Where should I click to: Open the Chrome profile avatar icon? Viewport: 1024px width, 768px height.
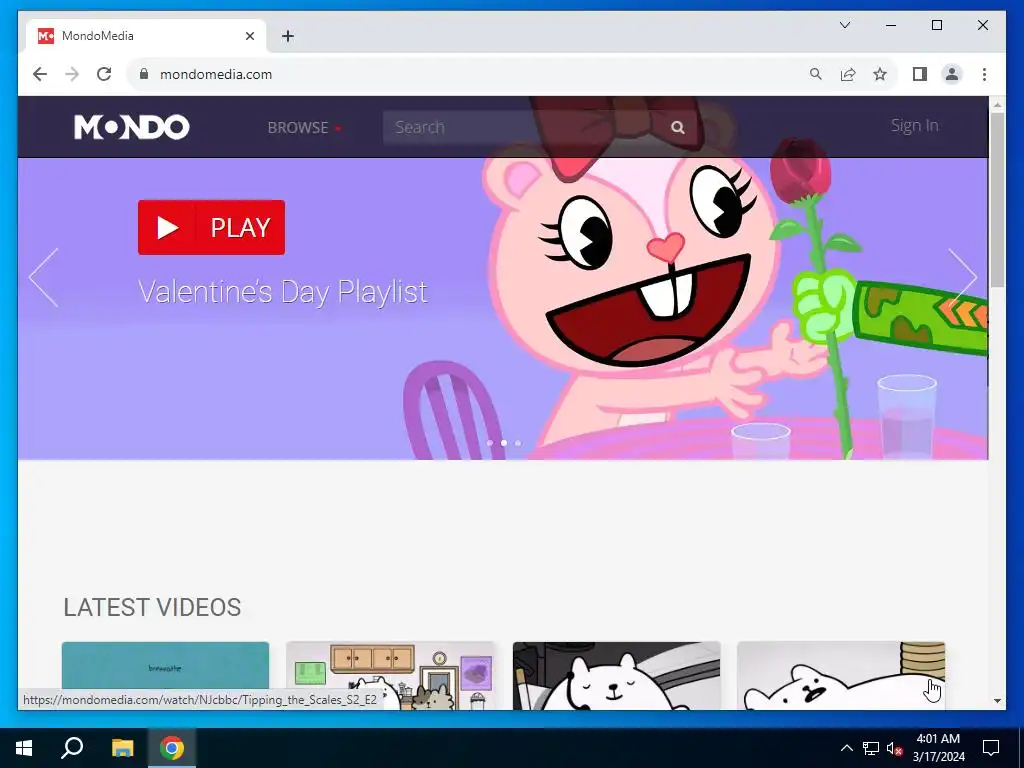(x=952, y=74)
